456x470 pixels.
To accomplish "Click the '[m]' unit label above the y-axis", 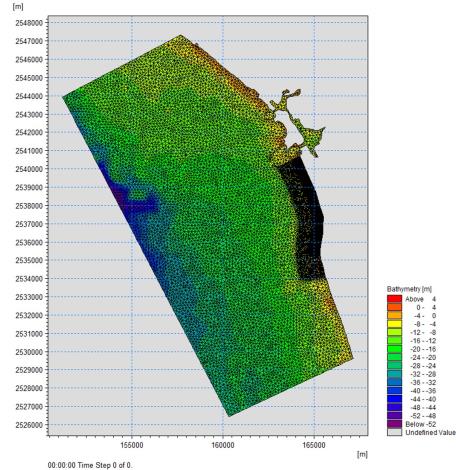I will click(18, 6).
